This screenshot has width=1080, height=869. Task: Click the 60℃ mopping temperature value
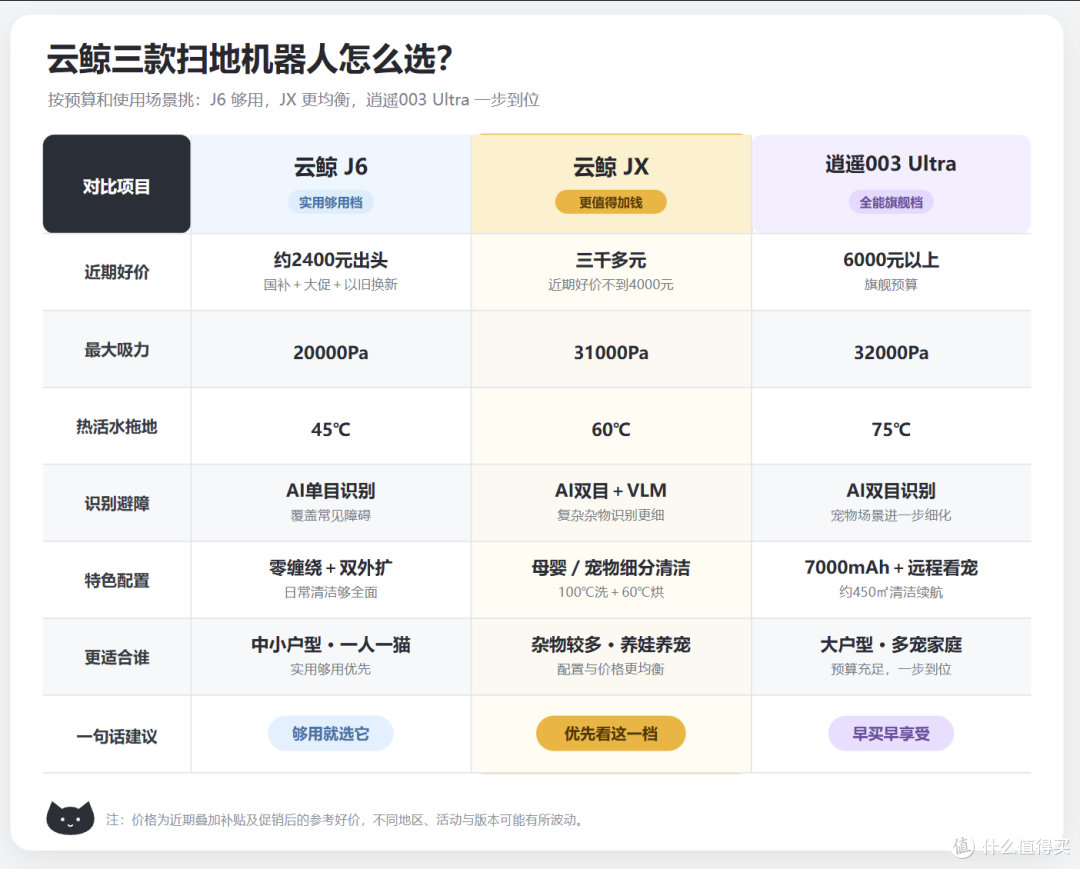pyautogui.click(x=611, y=430)
